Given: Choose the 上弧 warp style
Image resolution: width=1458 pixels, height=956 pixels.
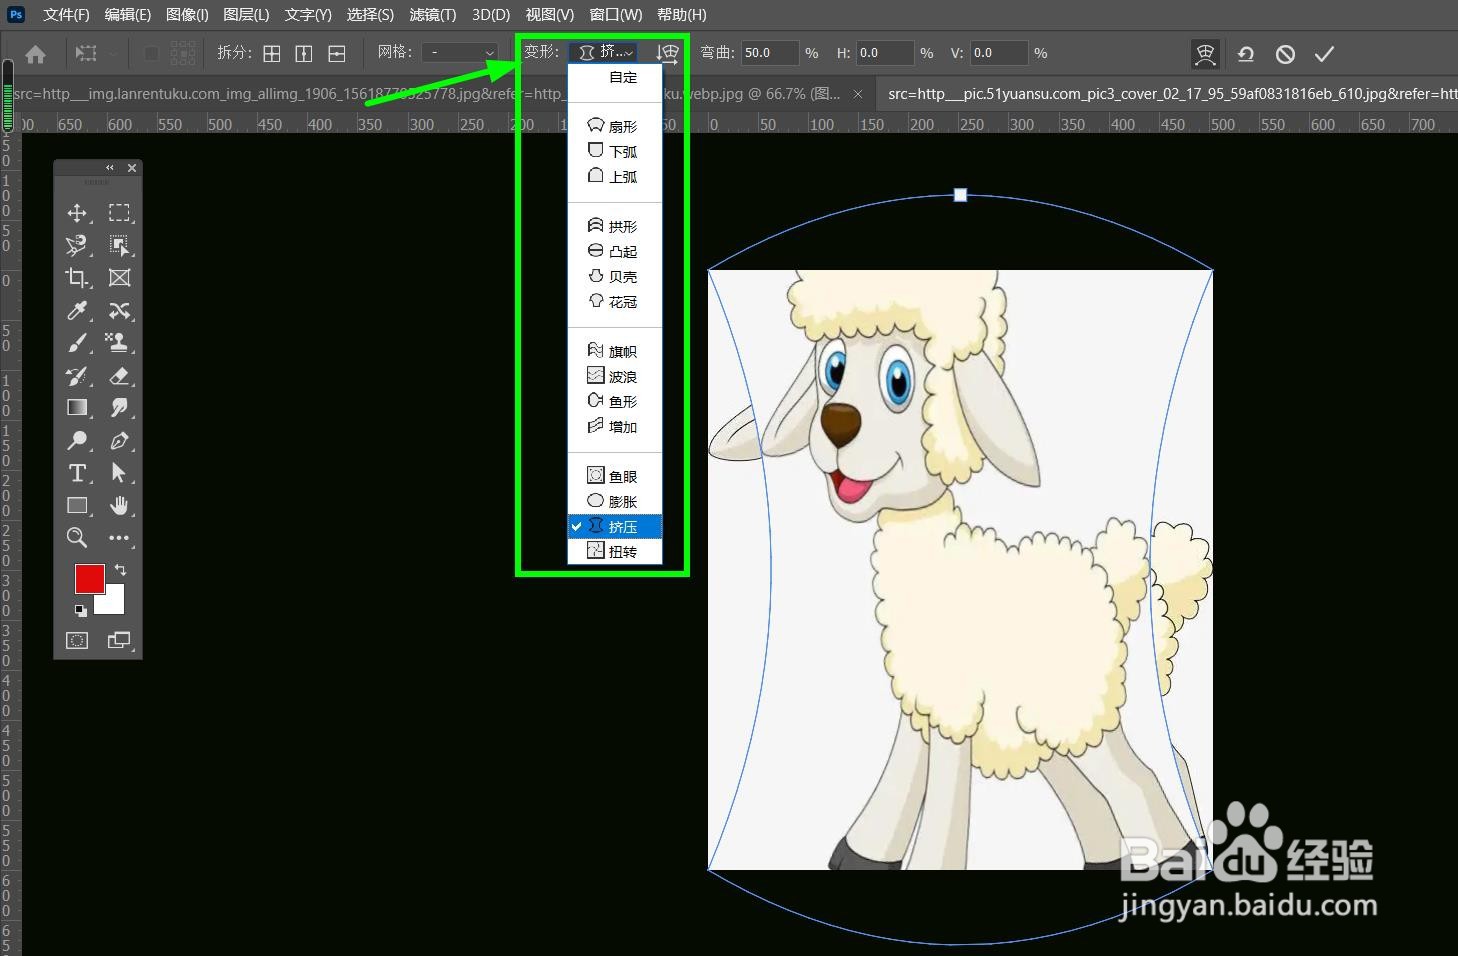Looking at the screenshot, I should [615, 176].
